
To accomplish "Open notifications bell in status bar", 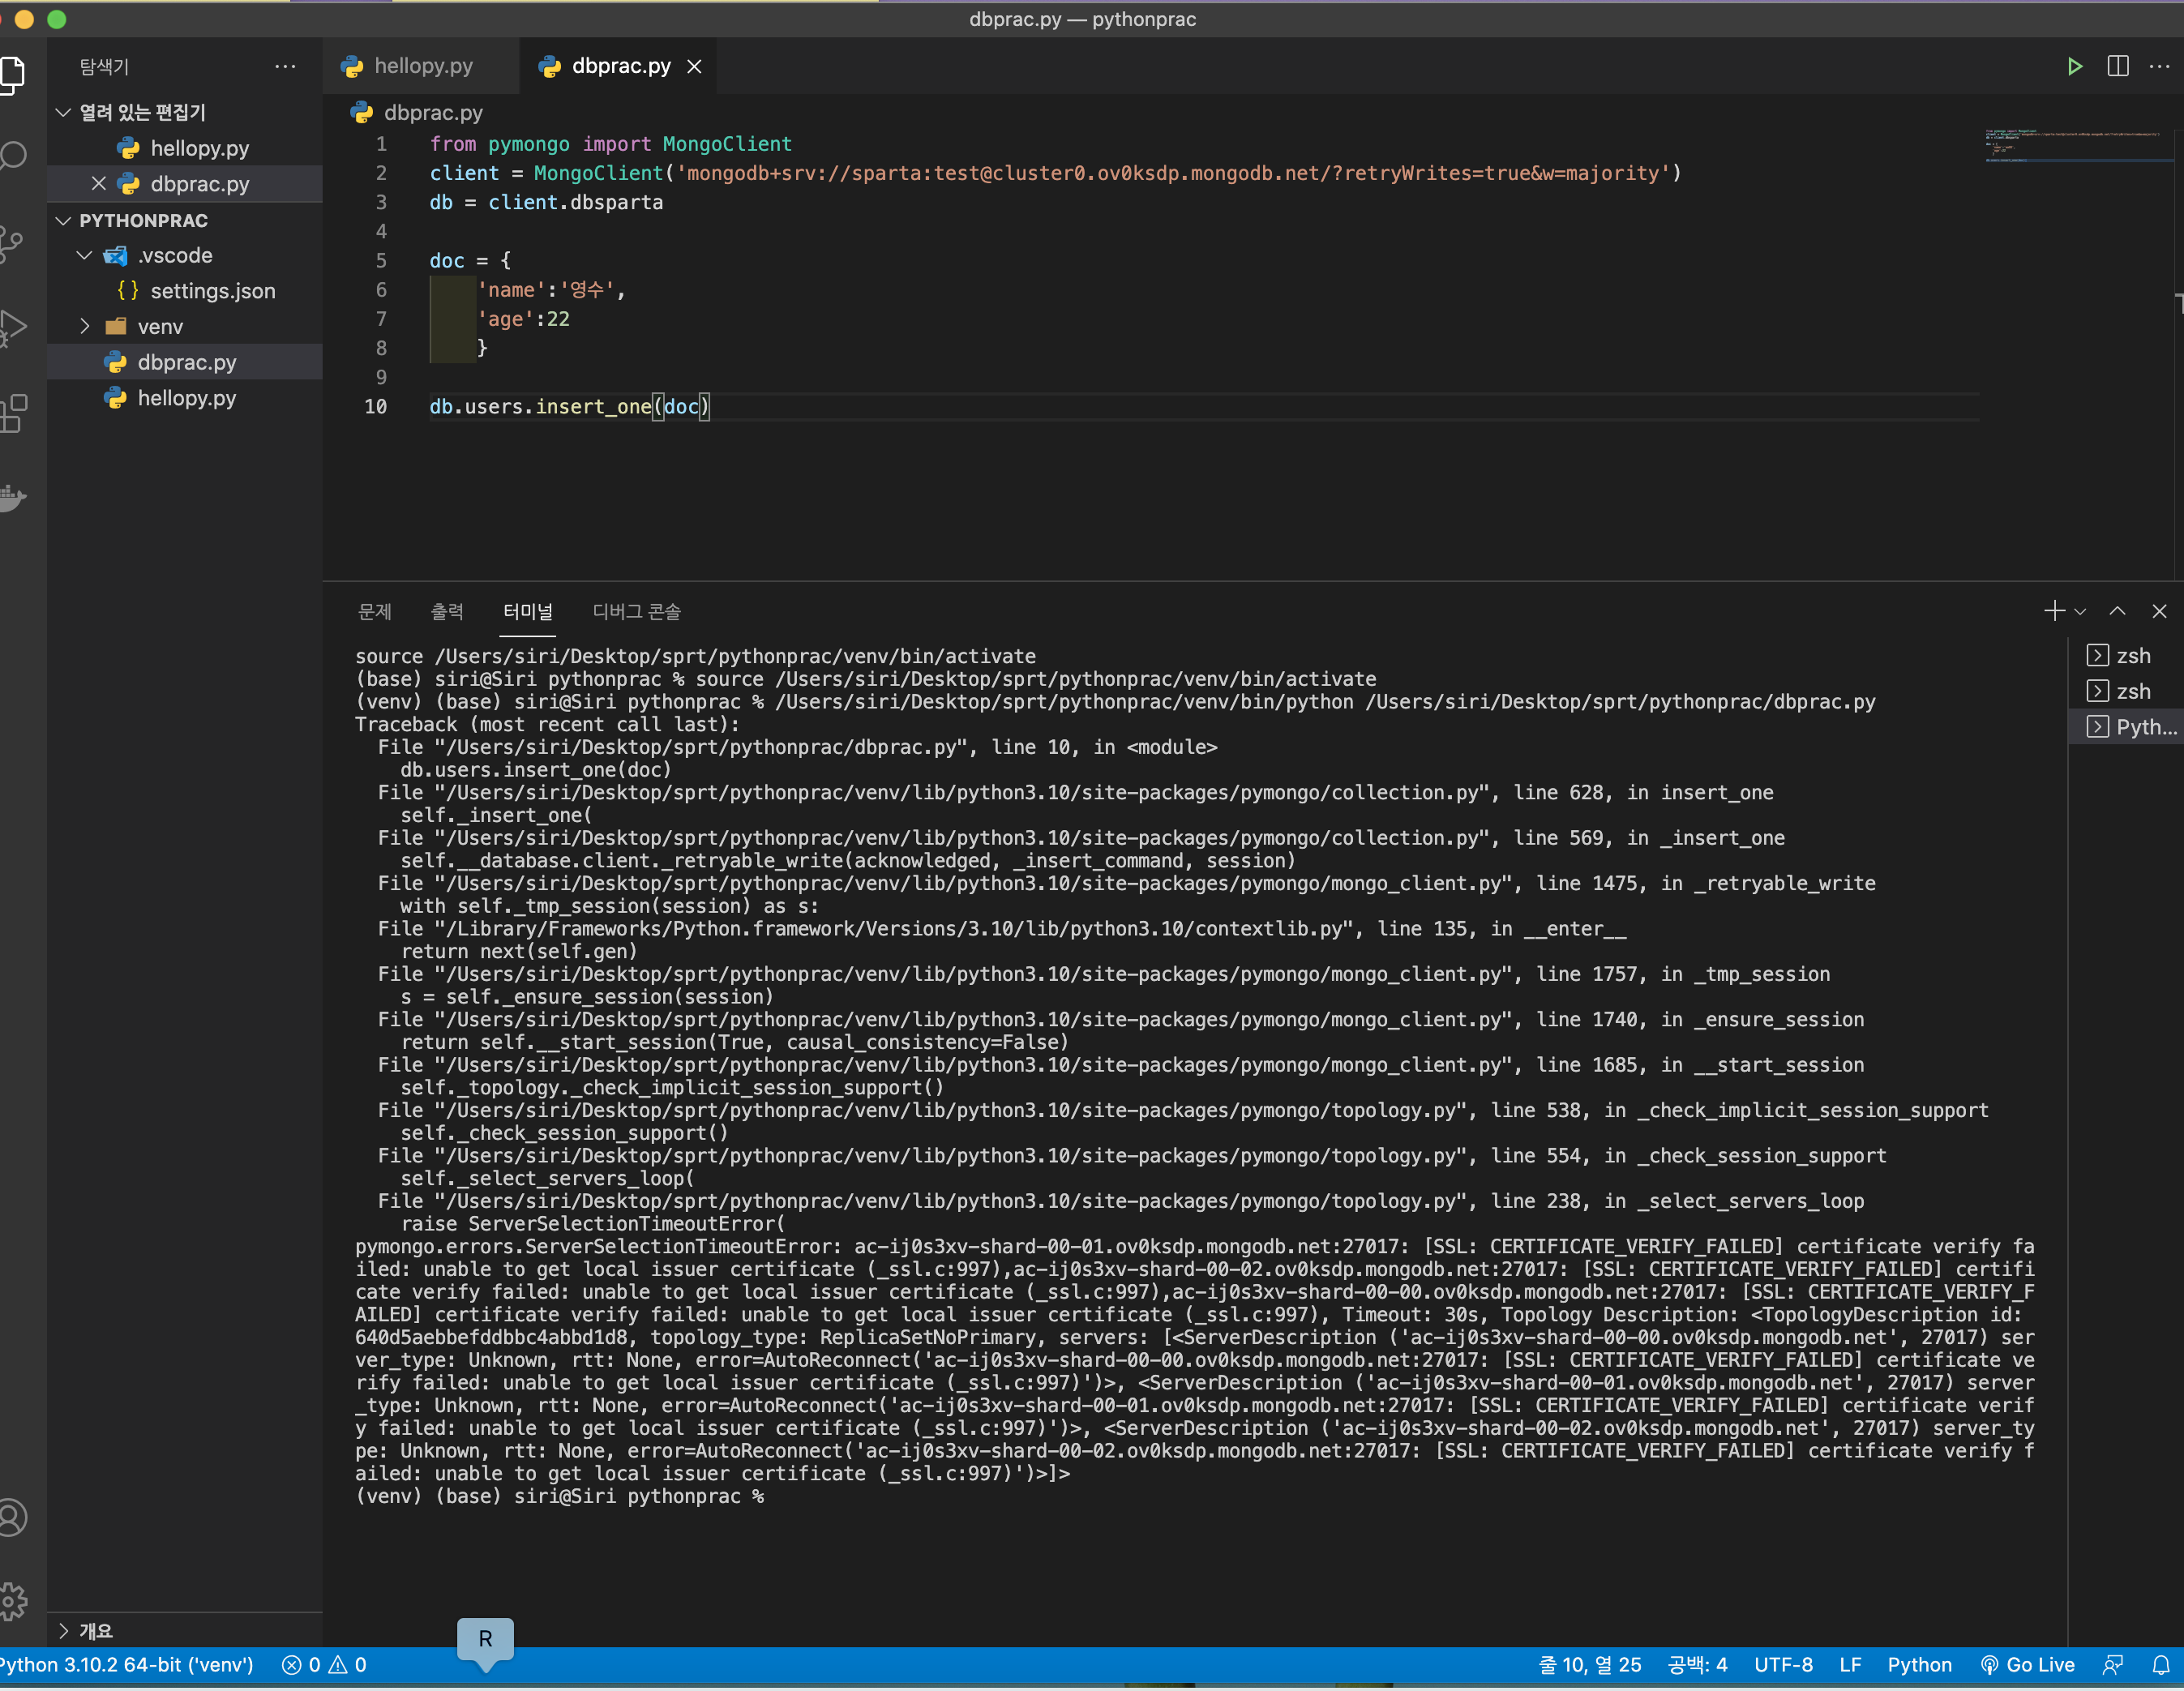I will [2160, 1666].
